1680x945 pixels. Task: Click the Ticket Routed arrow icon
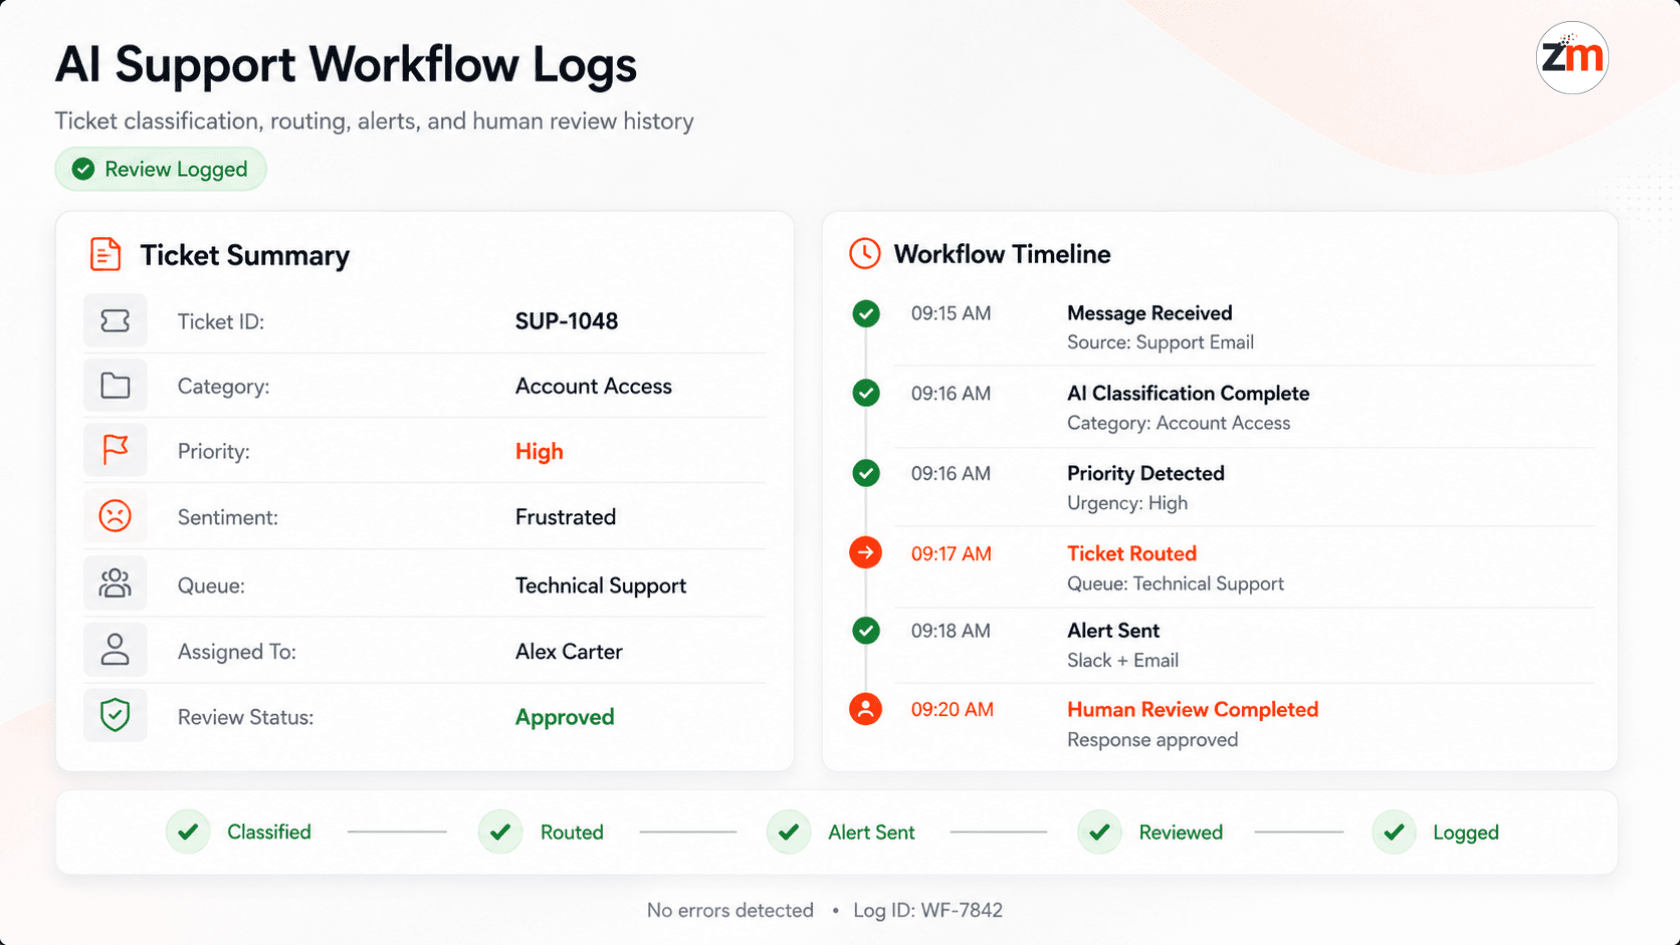[x=866, y=552]
